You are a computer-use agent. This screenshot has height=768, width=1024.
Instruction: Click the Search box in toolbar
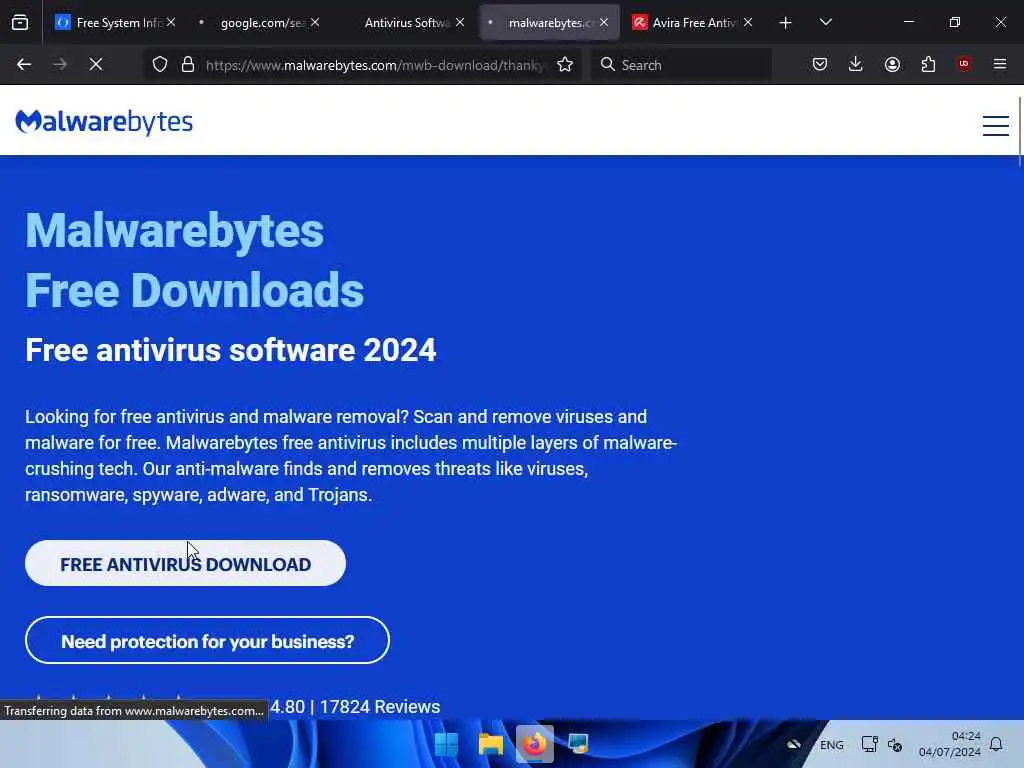click(681, 65)
